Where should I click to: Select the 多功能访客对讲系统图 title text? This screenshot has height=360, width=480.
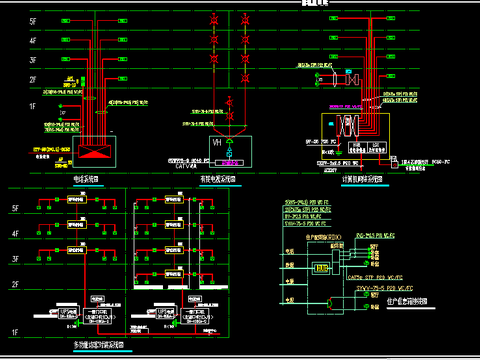tap(99, 345)
